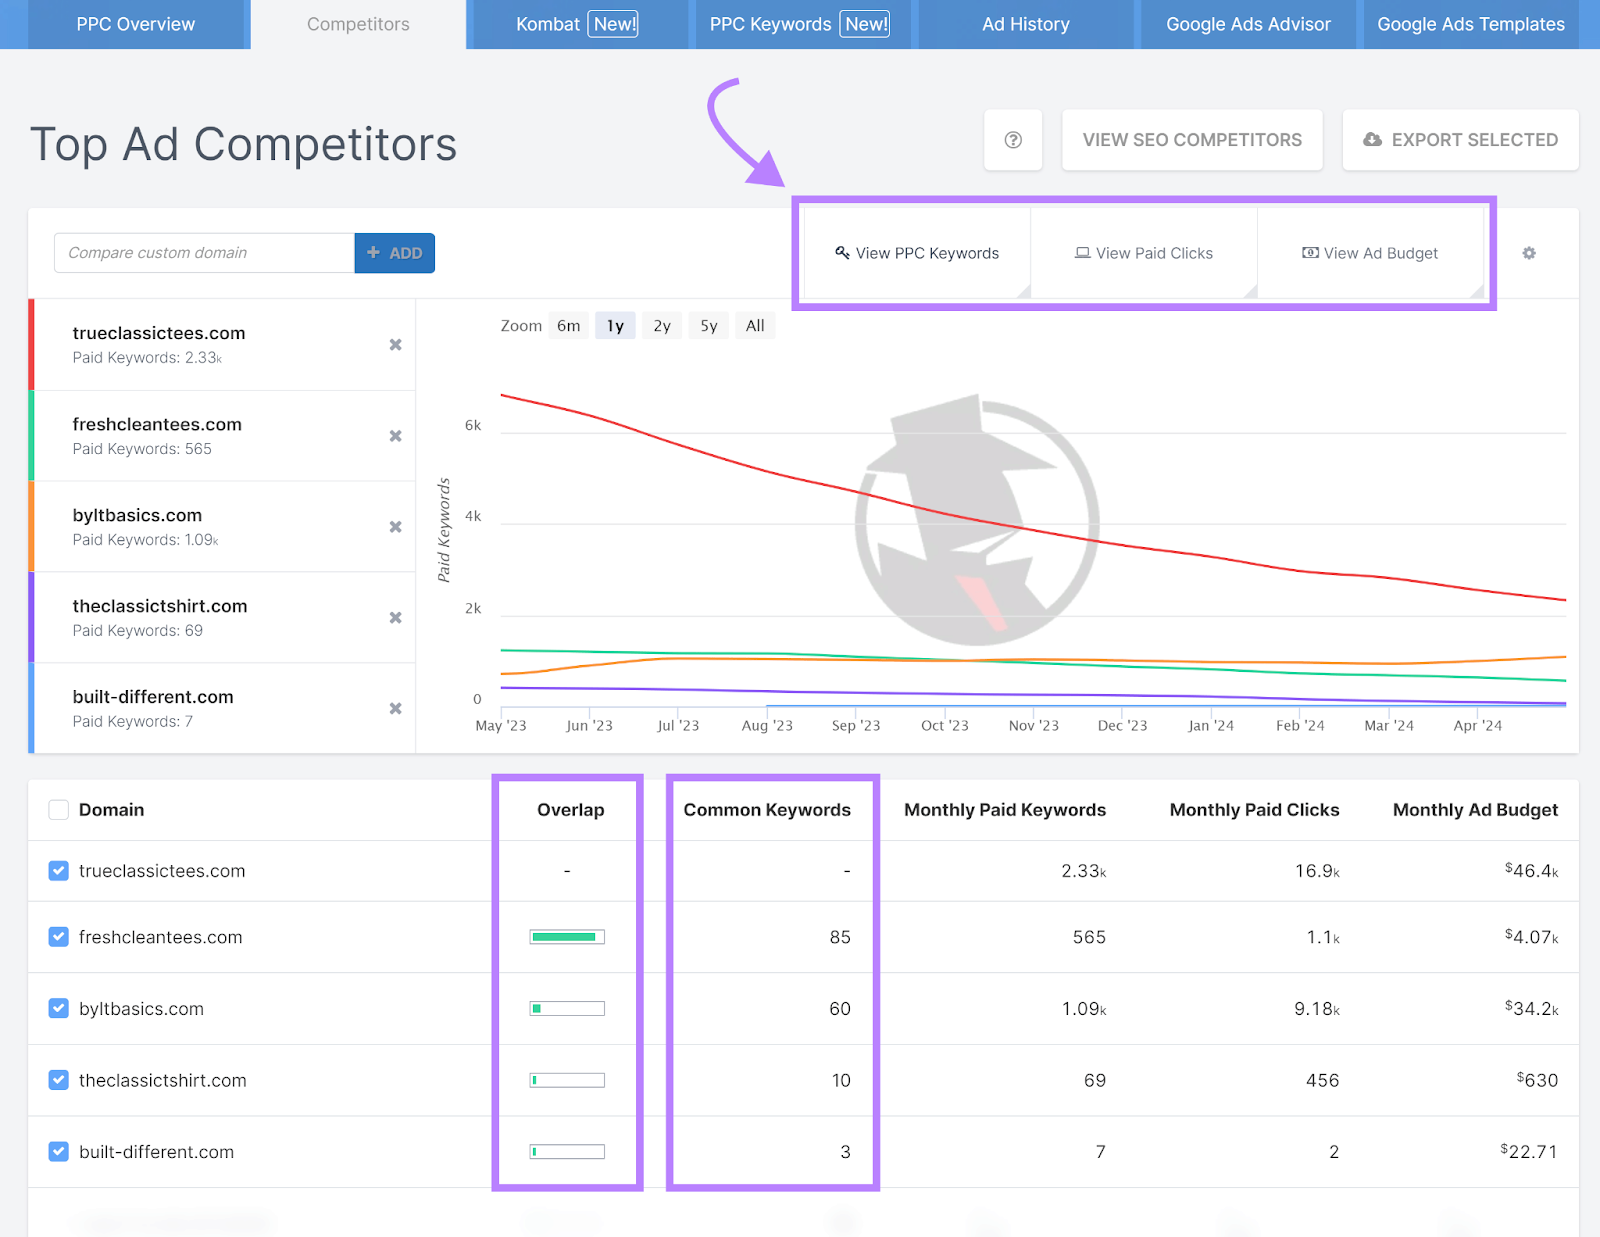Image resolution: width=1600 pixels, height=1237 pixels.
Task: Click the byltbasics.com overlap bar
Action: 567,1008
